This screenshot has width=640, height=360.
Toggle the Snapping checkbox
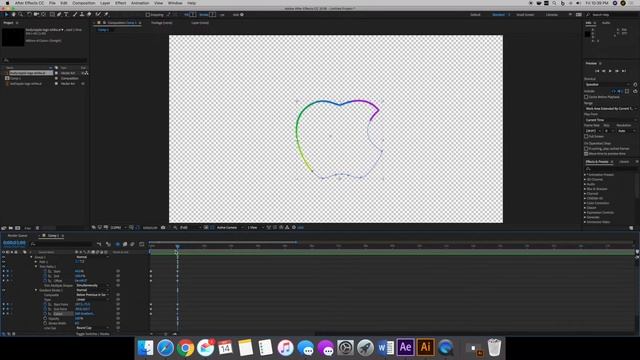coord(148,15)
